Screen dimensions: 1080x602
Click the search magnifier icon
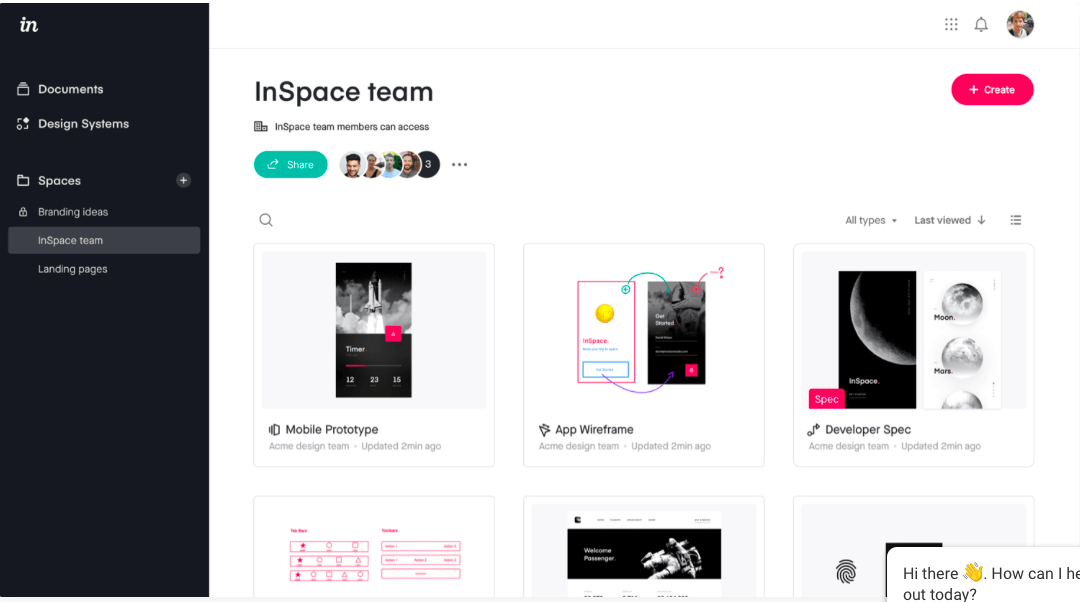coord(266,220)
